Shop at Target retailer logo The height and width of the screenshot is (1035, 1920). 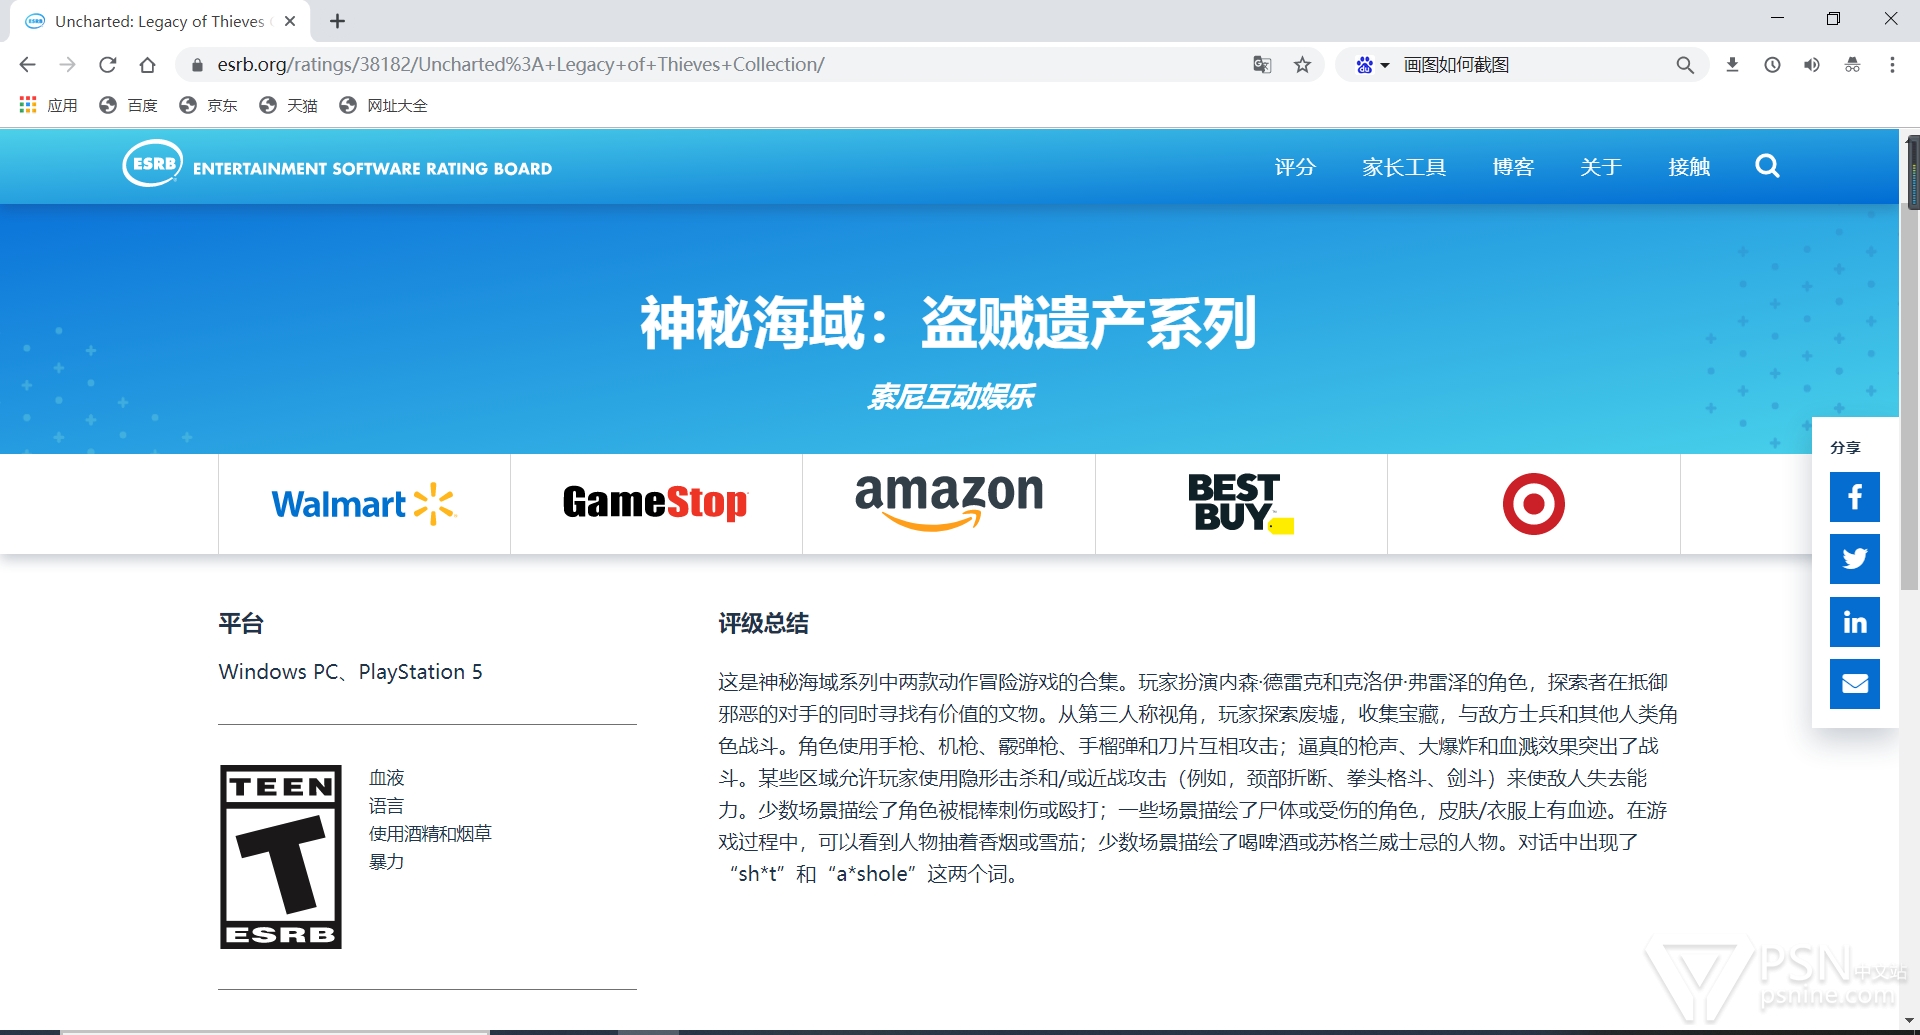(1533, 504)
